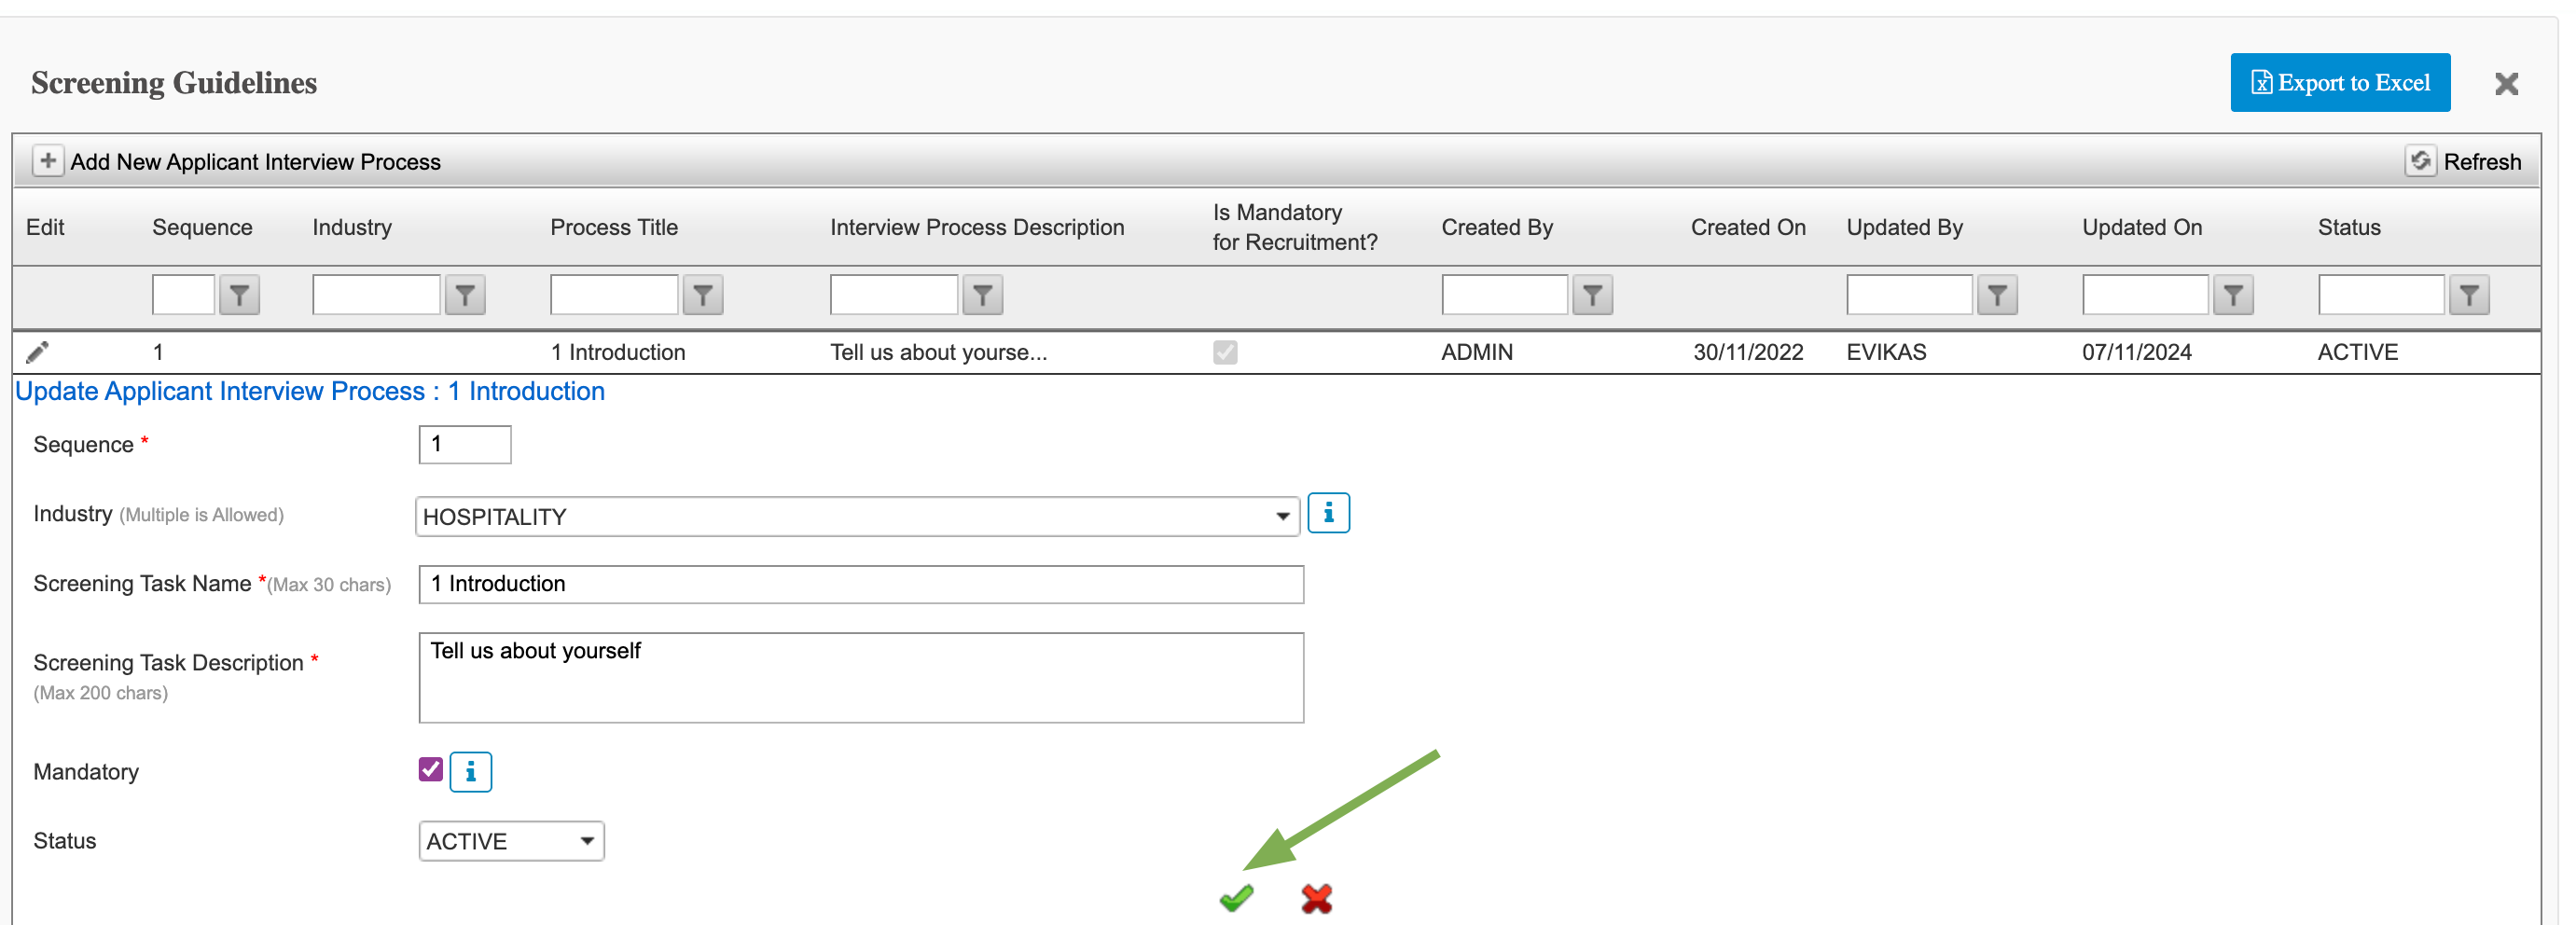Open the Sequence column filter icon

pos(239,295)
